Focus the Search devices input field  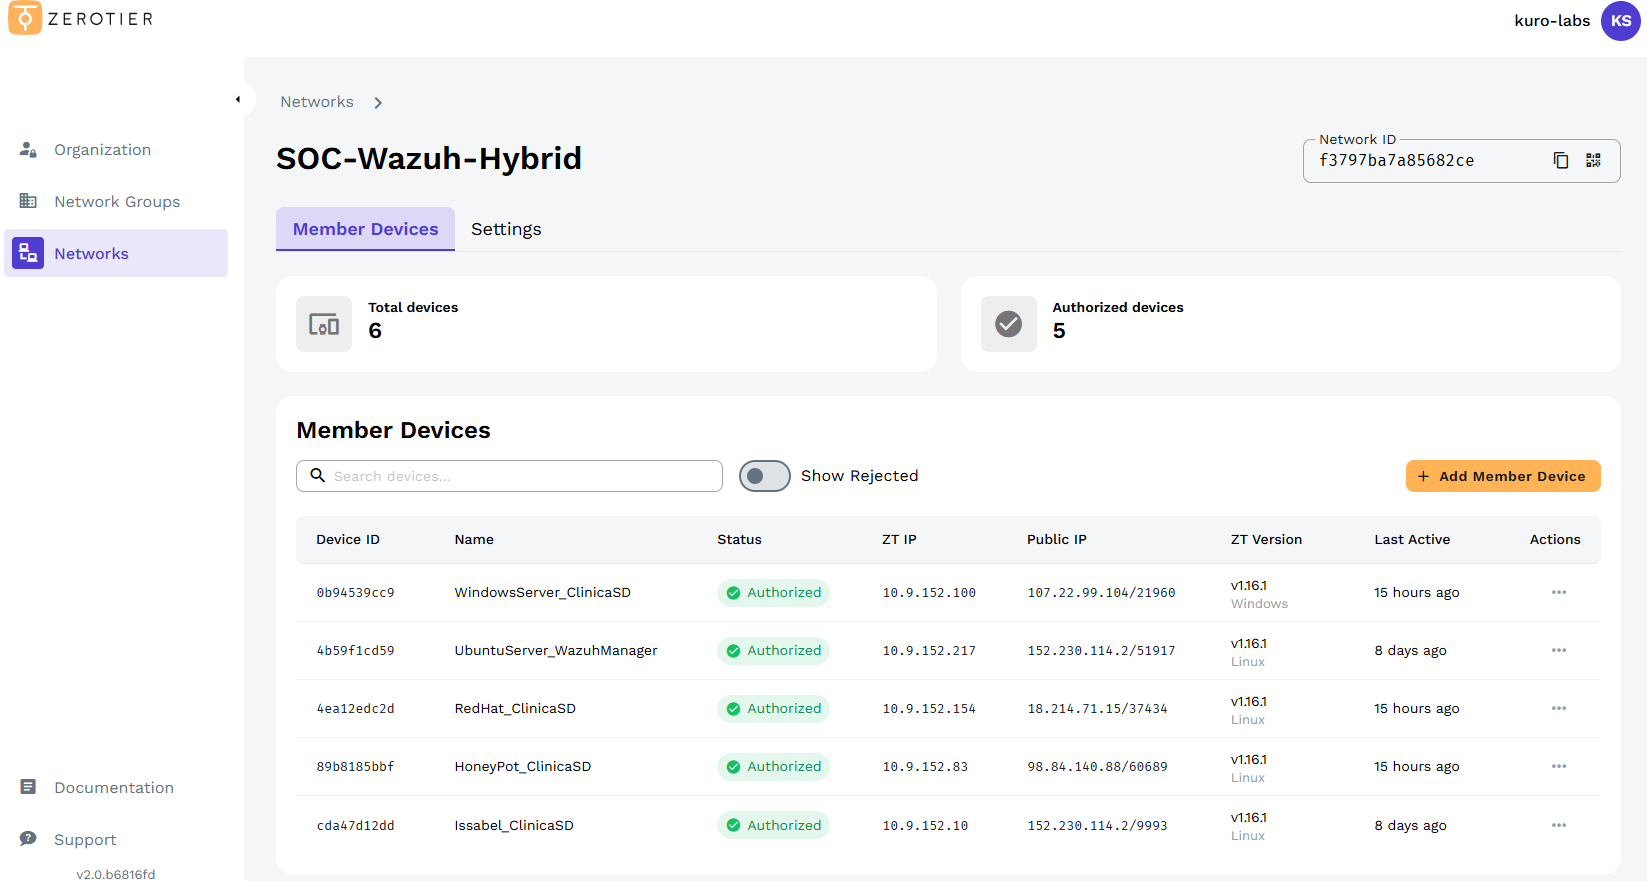509,476
